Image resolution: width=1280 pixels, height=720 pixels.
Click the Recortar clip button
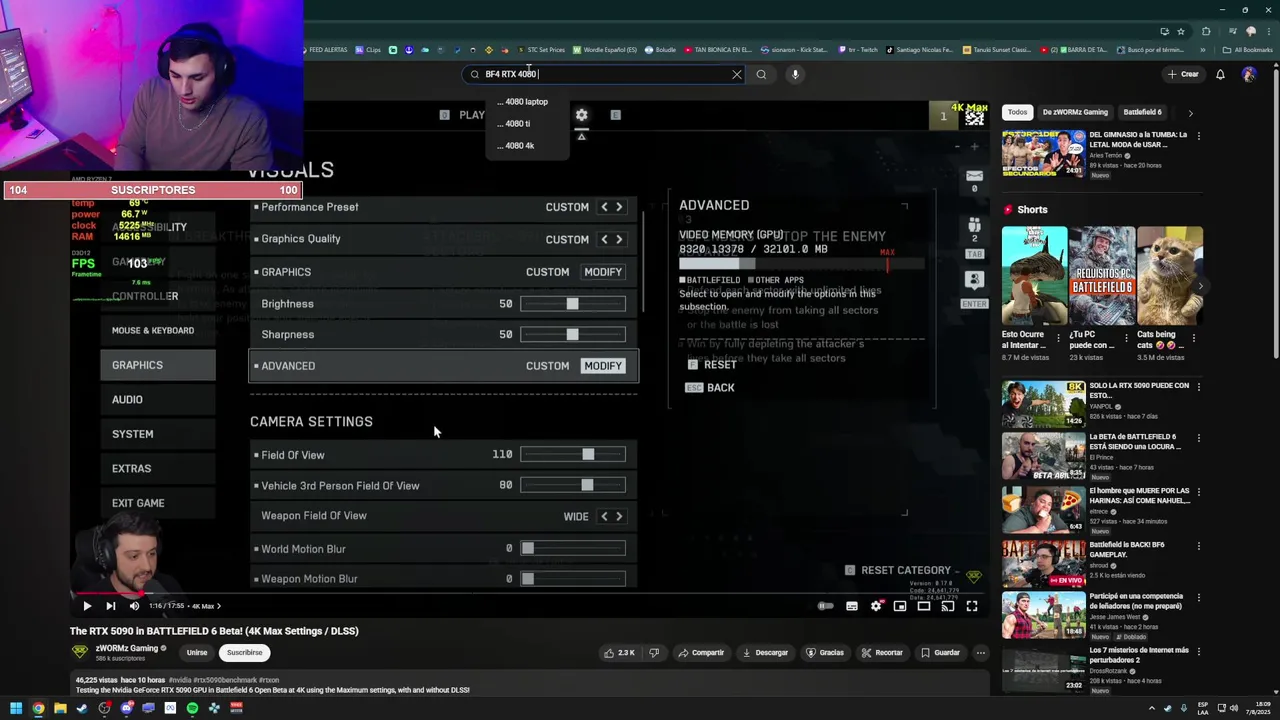[881, 653]
